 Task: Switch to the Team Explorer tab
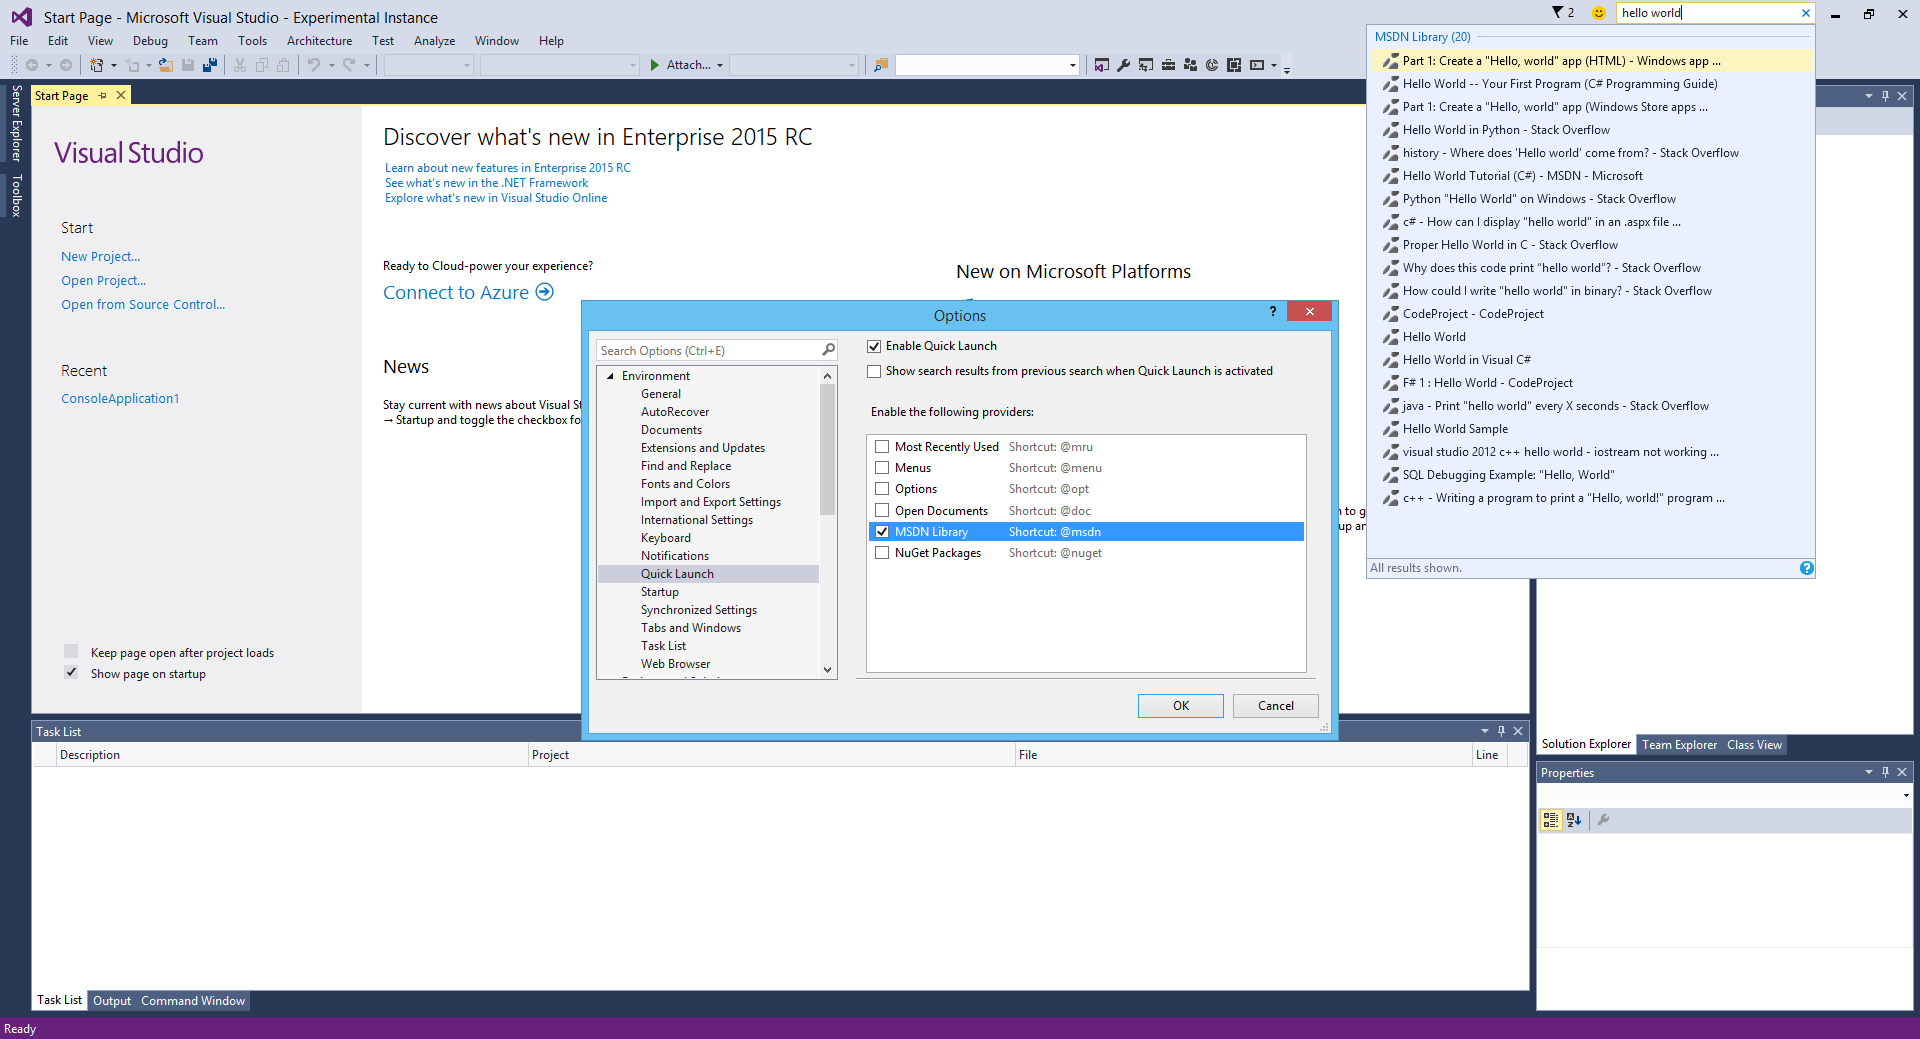click(x=1679, y=744)
